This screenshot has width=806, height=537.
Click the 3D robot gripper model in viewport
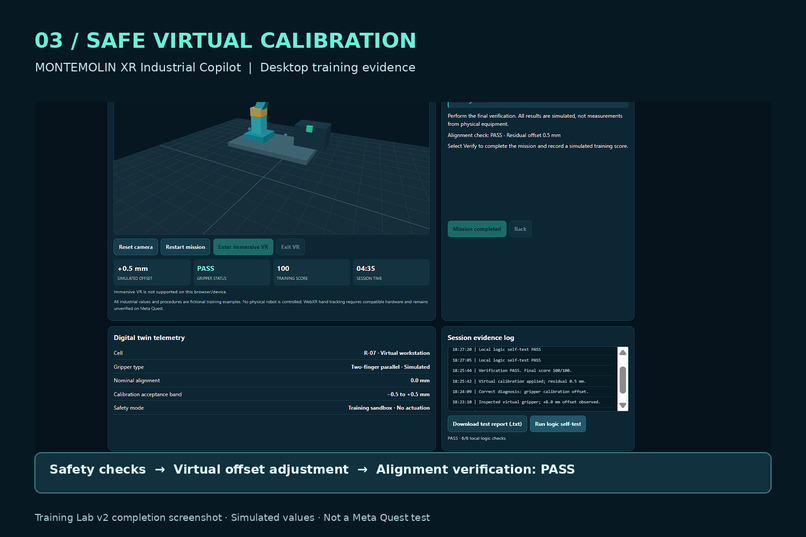[x=259, y=122]
